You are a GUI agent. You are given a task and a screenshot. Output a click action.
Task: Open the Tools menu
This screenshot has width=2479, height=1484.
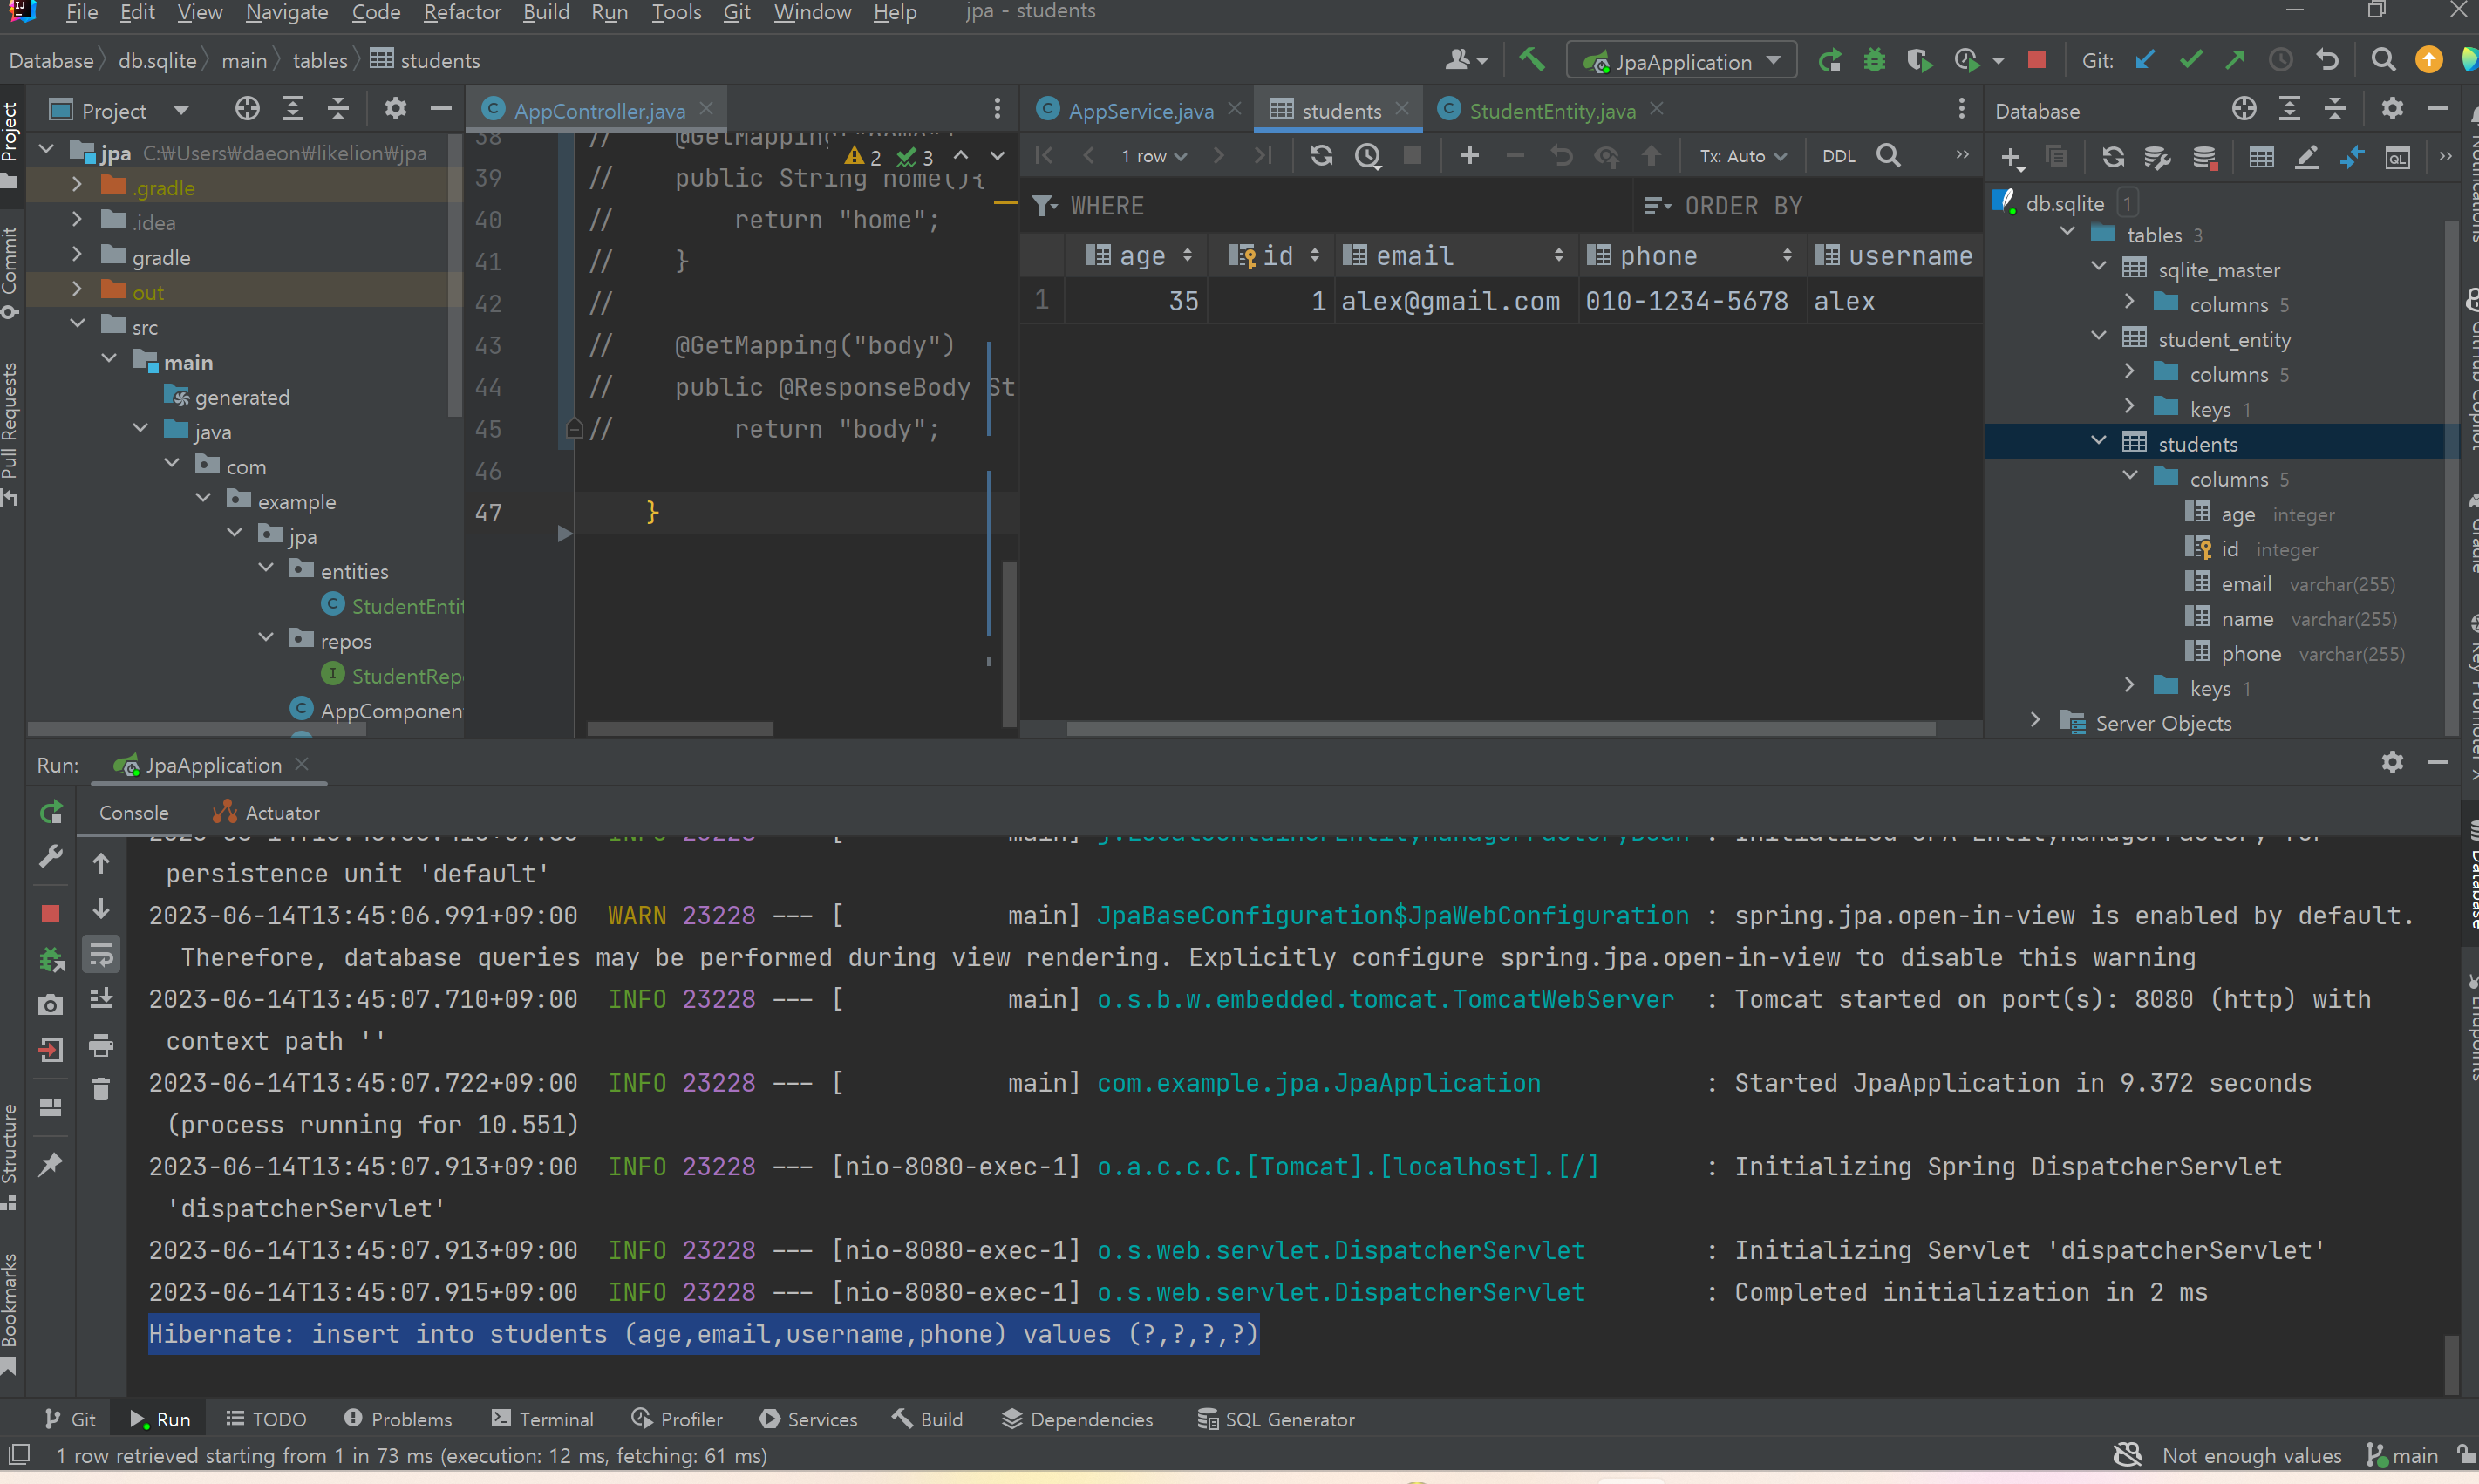676,12
